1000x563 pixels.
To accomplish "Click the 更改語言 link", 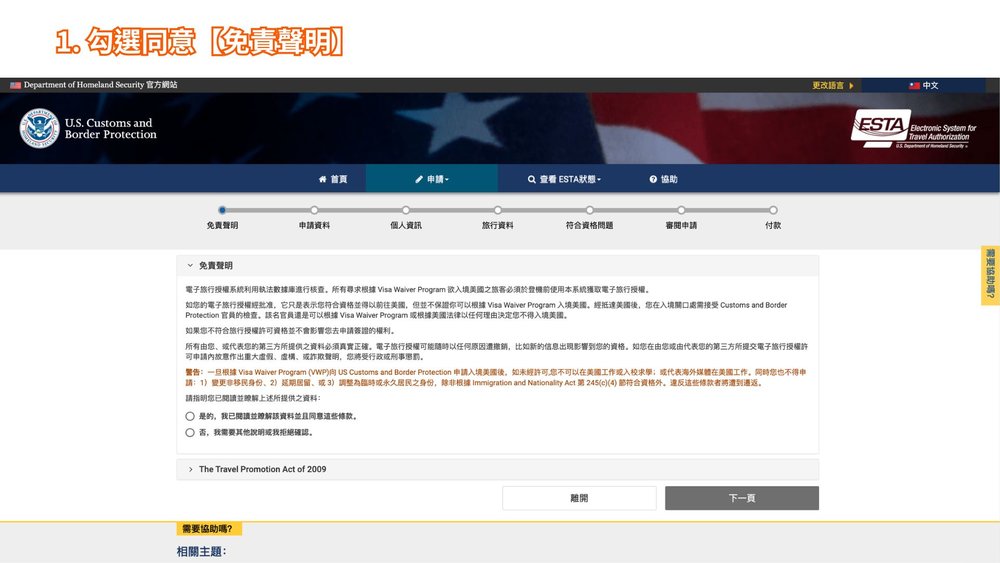I will pos(828,85).
